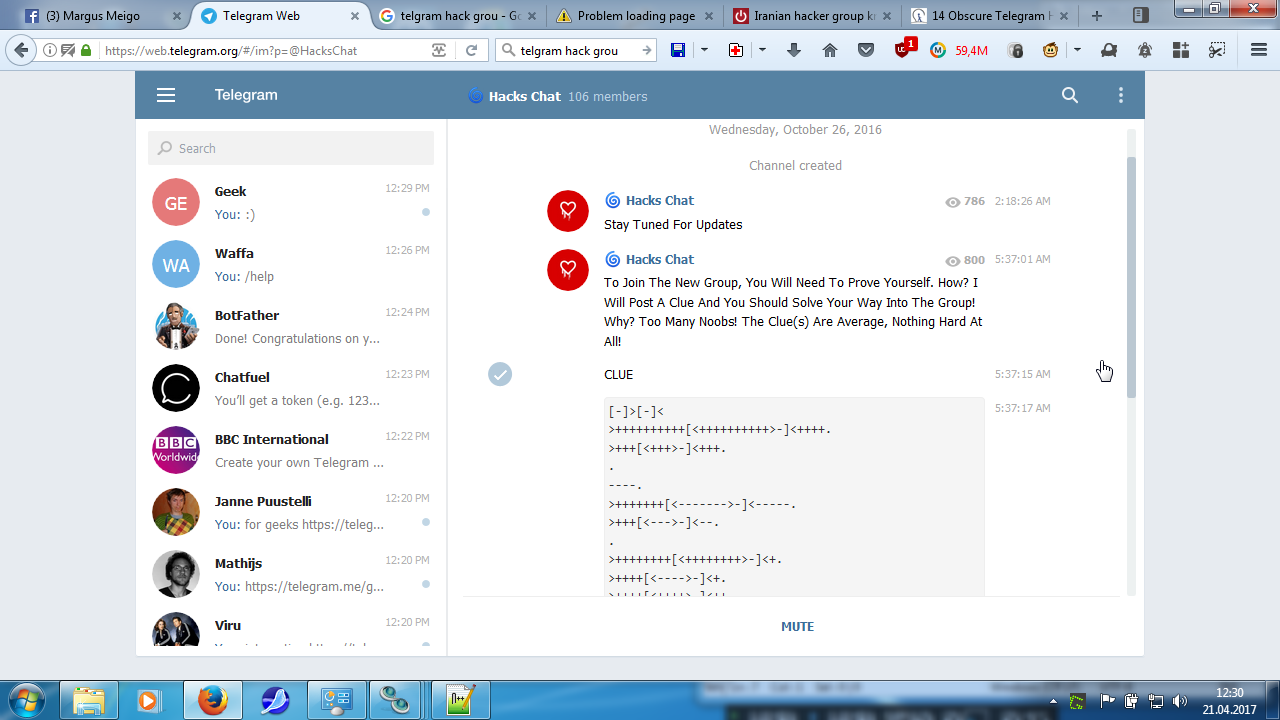Open the chat options three-dot menu
This screenshot has width=1280, height=720.
click(1121, 95)
